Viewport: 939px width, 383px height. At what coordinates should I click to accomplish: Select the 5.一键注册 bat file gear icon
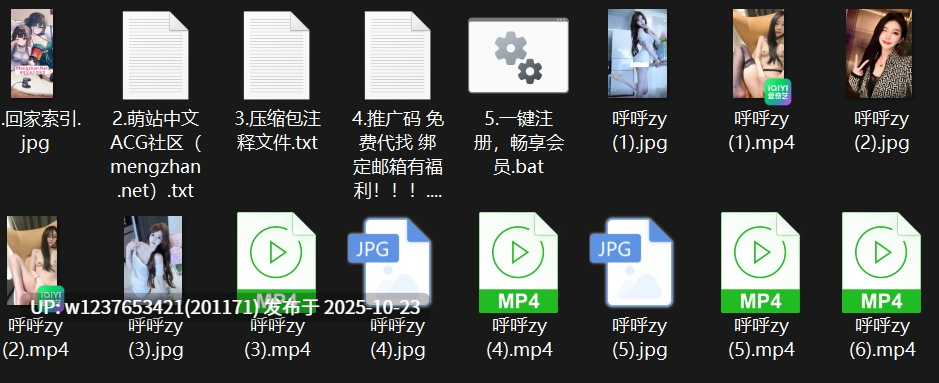(x=518, y=55)
